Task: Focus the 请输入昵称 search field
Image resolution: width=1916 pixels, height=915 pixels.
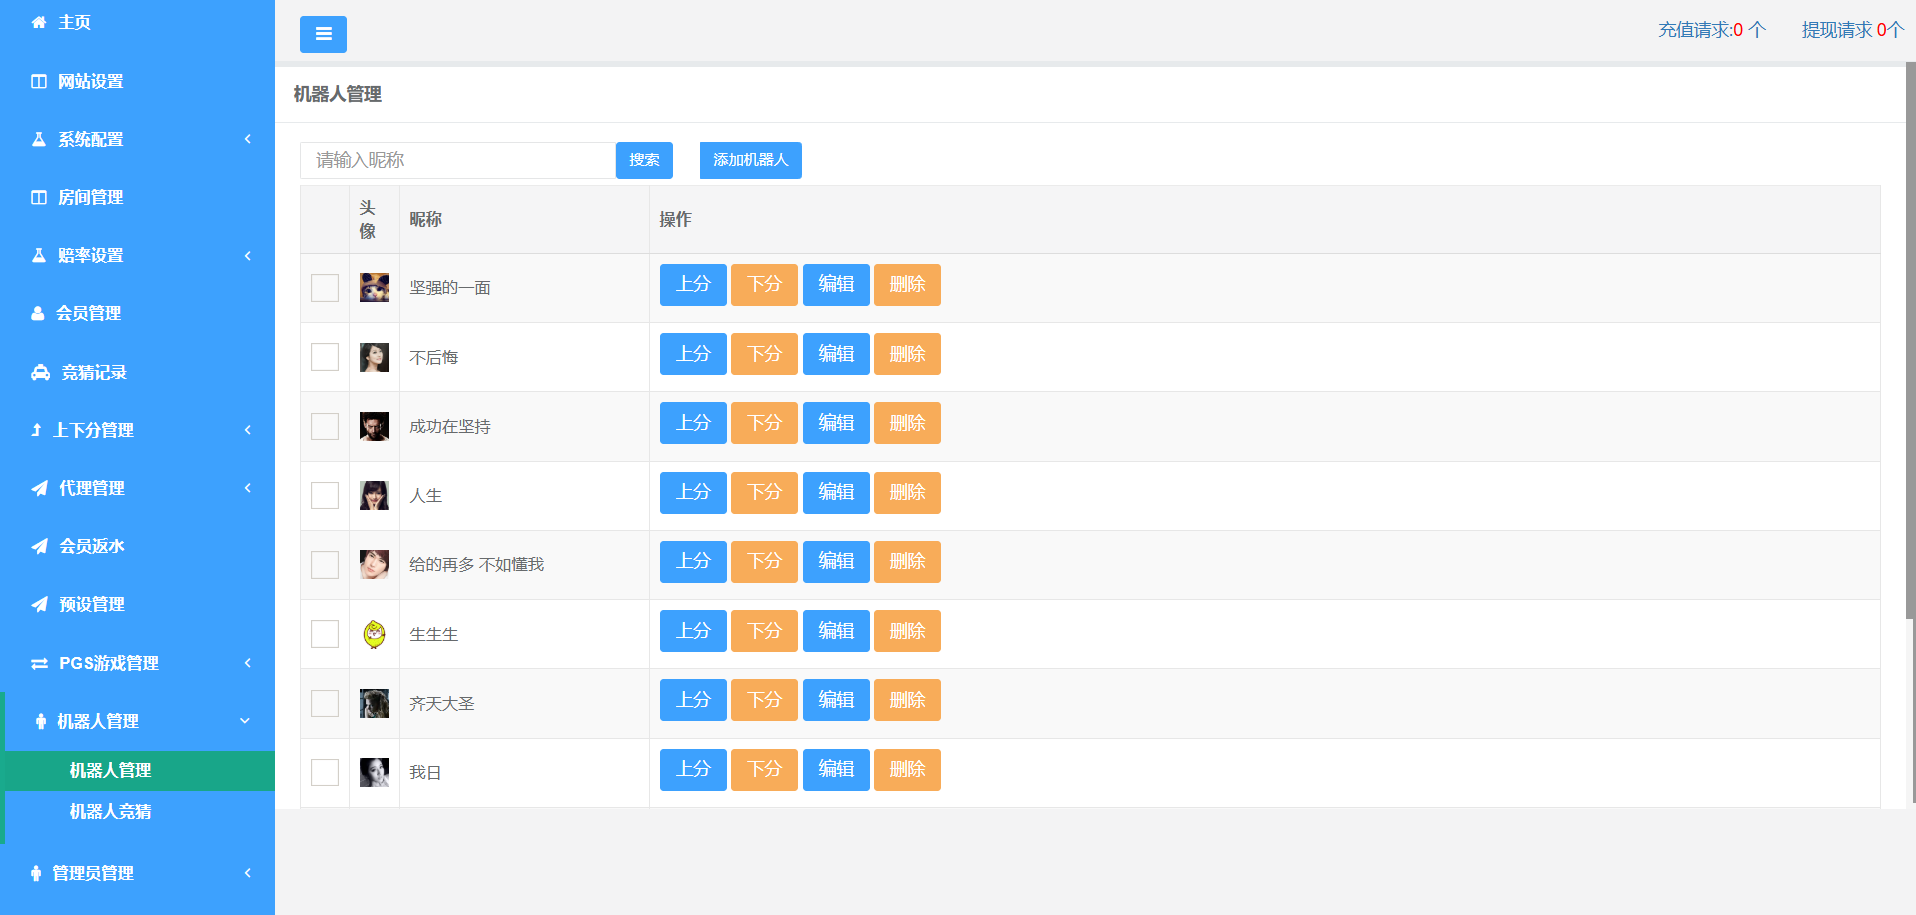Action: pyautogui.click(x=458, y=160)
